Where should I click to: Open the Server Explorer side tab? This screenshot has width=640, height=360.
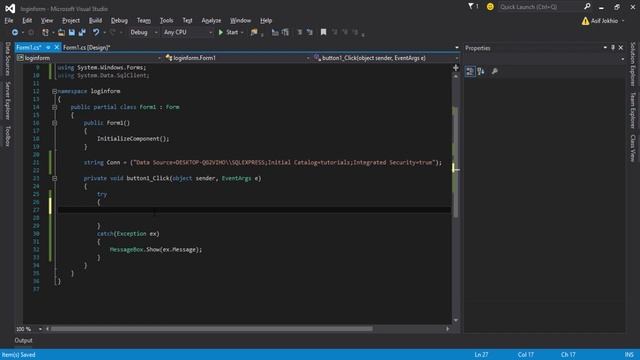click(8, 100)
